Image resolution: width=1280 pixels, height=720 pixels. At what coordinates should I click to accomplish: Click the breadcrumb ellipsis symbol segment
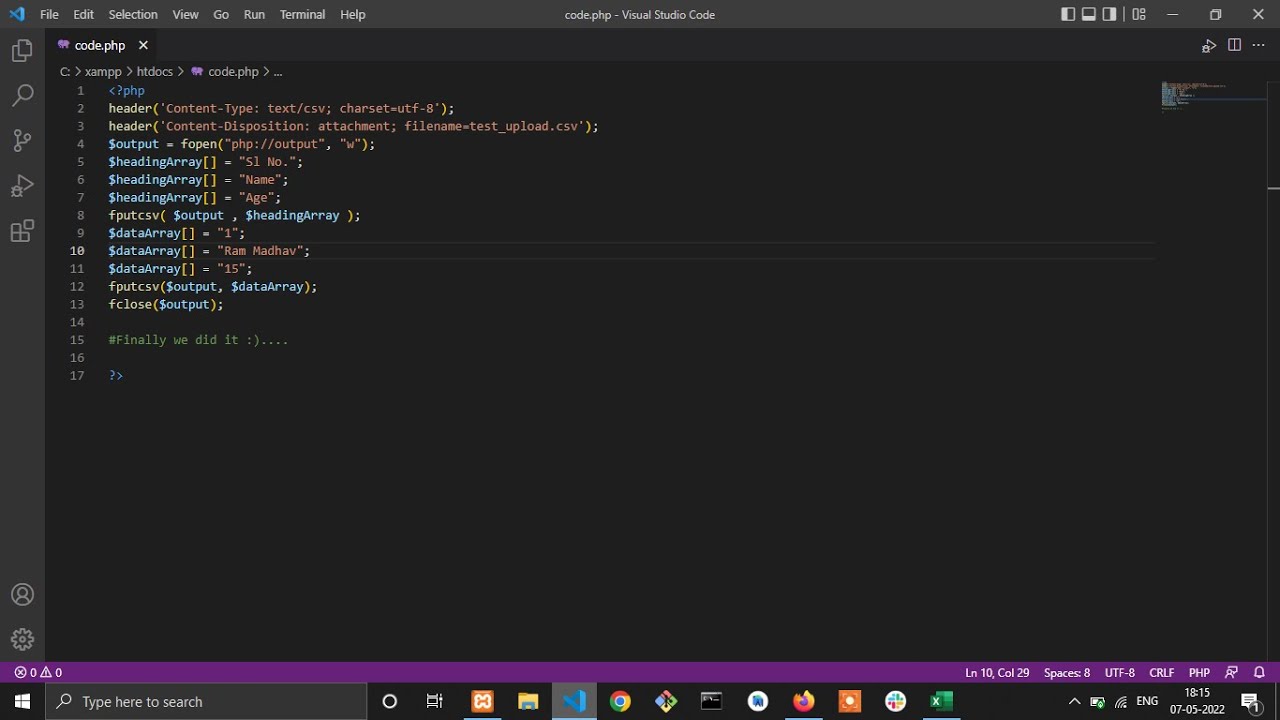tap(278, 72)
